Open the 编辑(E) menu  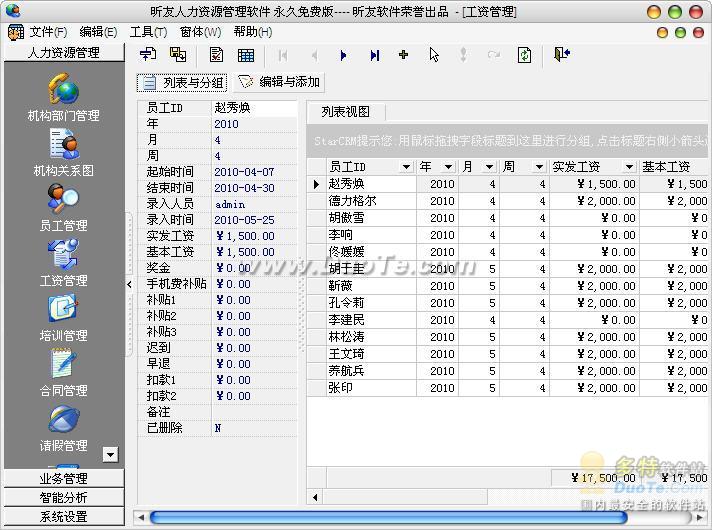(x=98, y=32)
